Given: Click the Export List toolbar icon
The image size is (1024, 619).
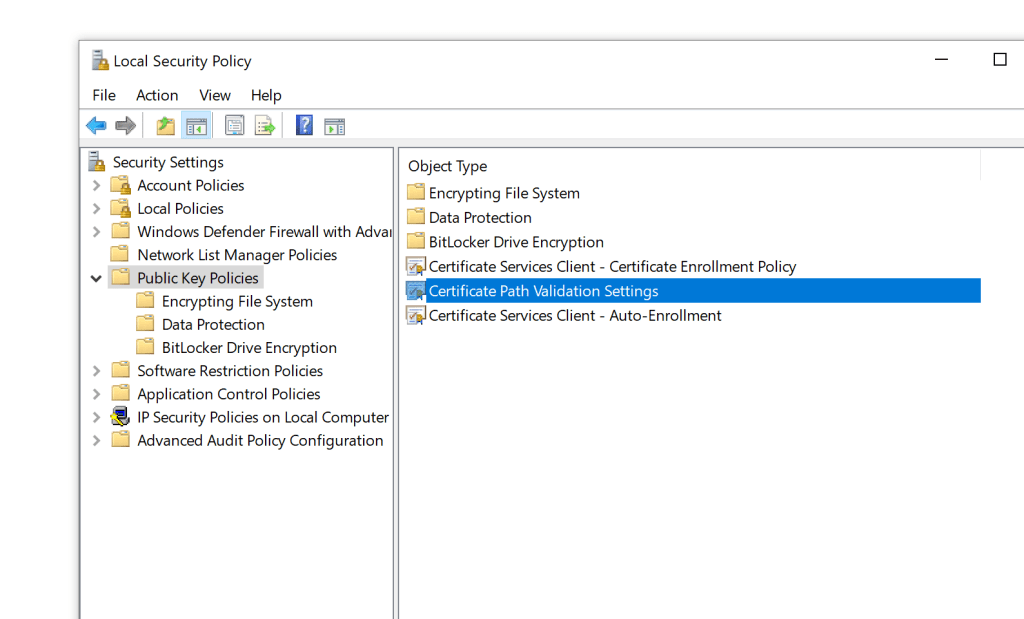Looking at the screenshot, I should (265, 126).
